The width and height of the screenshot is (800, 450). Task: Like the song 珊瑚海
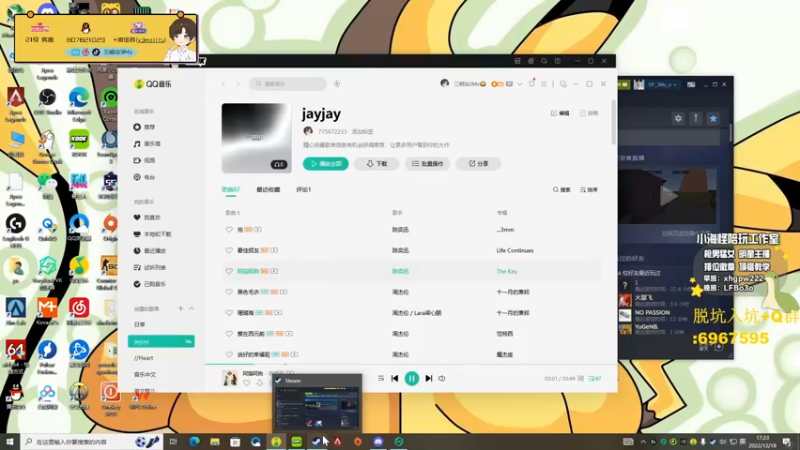click(x=229, y=313)
